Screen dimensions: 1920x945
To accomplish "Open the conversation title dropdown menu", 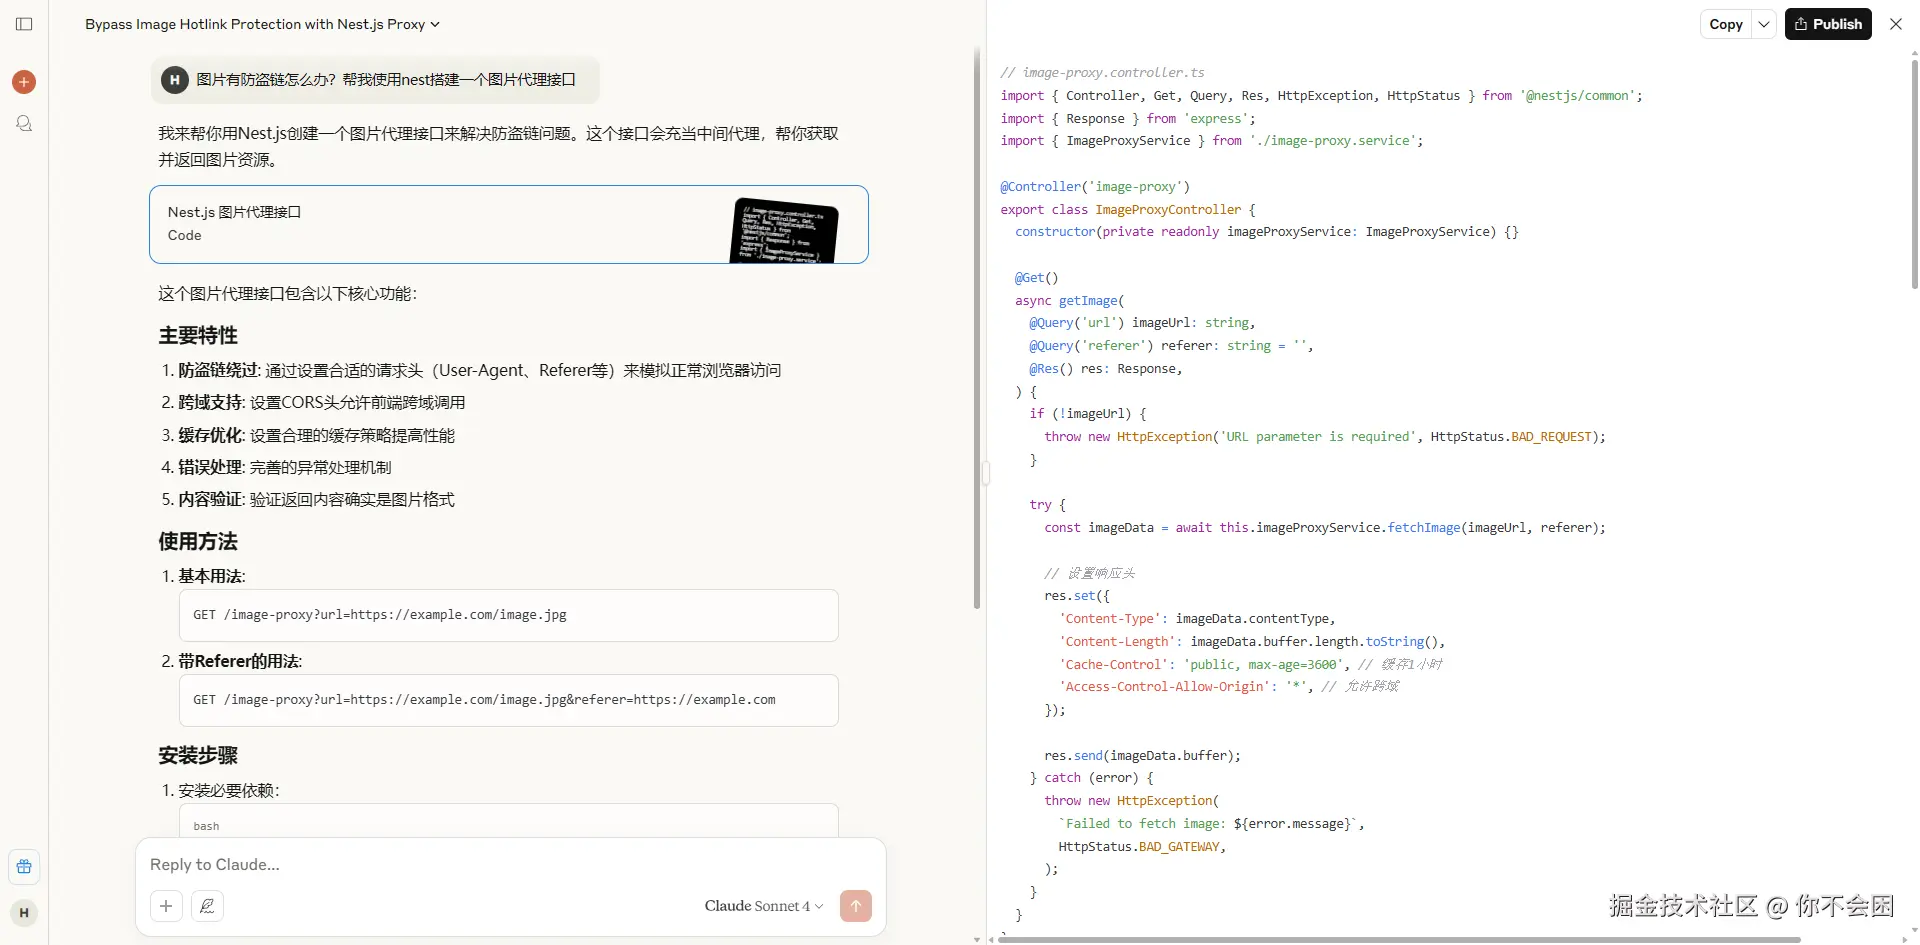I will click(263, 24).
